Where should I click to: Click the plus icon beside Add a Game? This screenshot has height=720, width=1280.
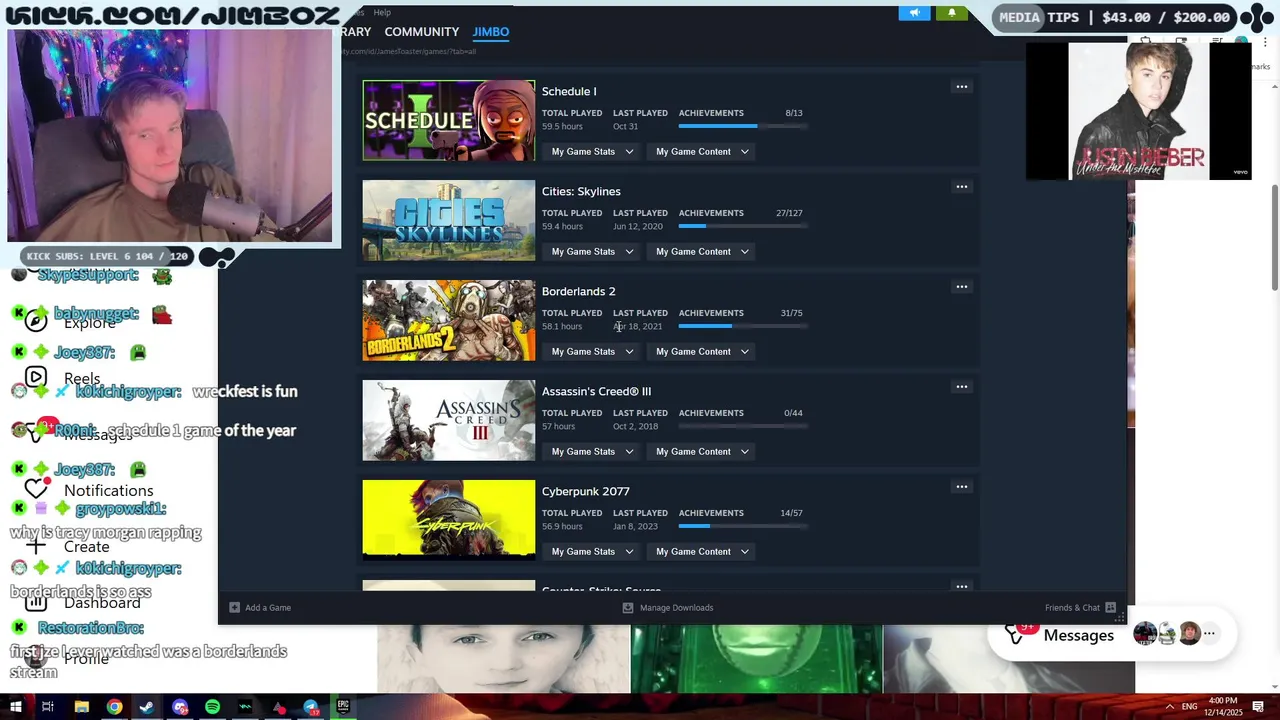tap(234, 607)
